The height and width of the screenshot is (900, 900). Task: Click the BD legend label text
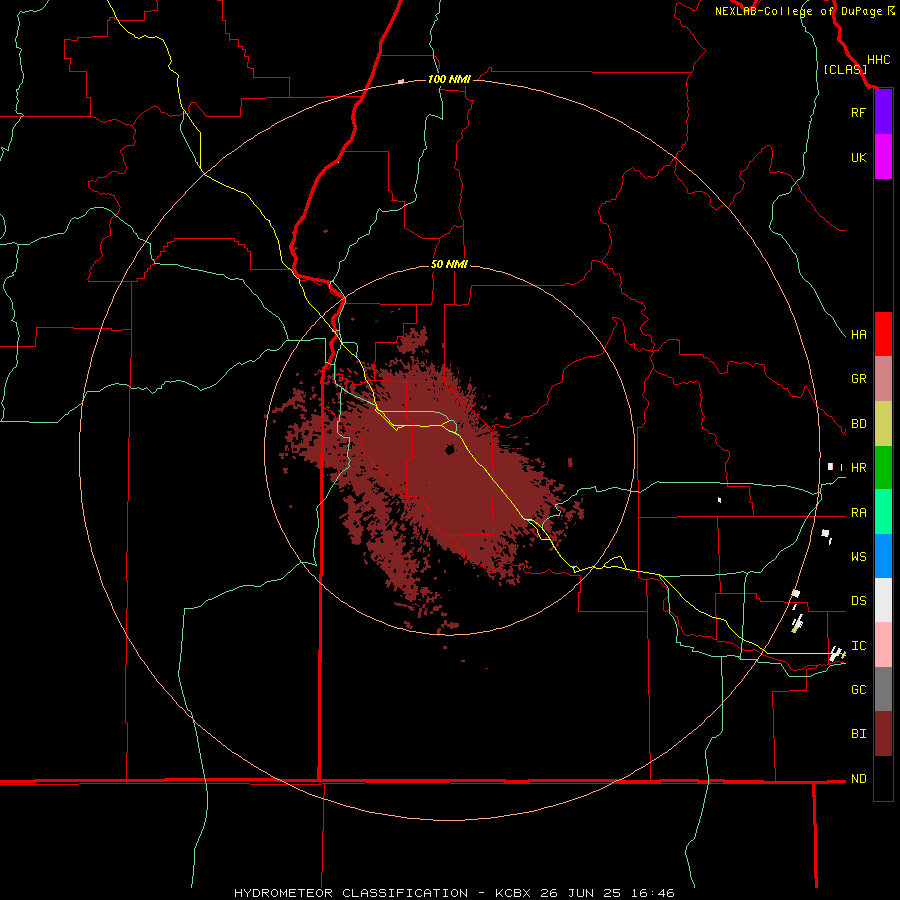click(858, 424)
